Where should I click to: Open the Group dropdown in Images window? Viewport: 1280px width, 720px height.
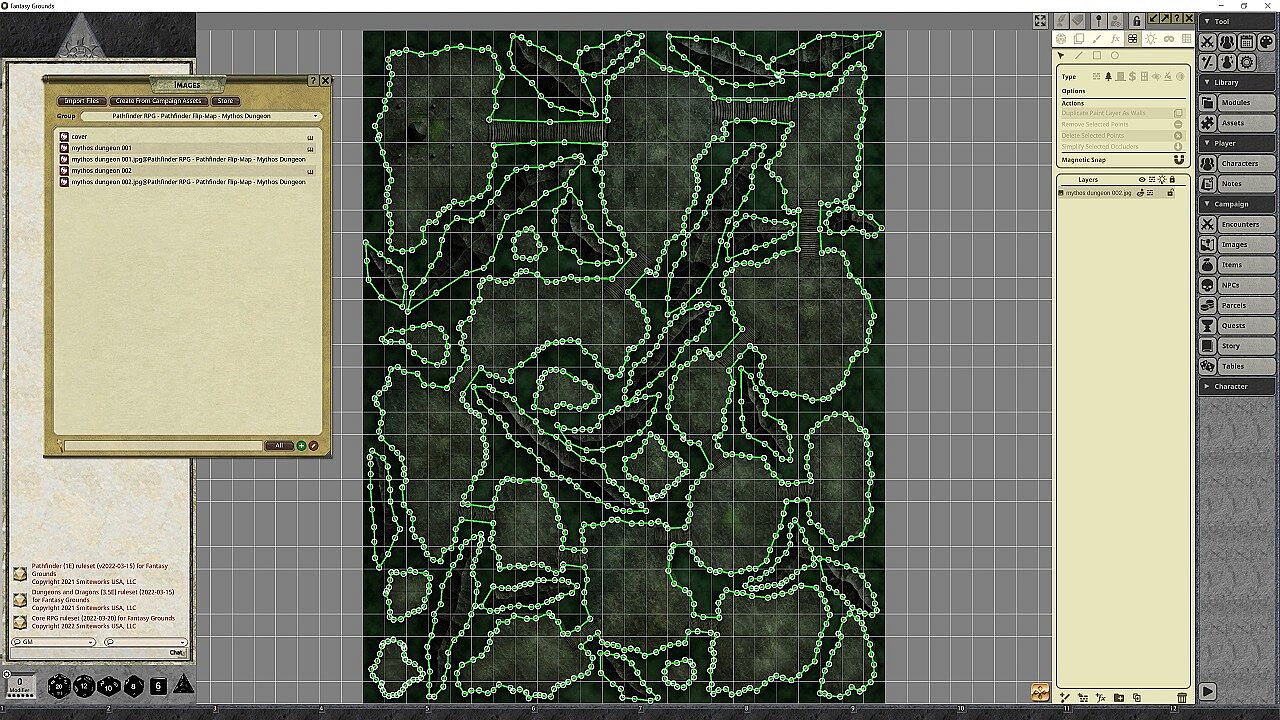tap(201, 116)
